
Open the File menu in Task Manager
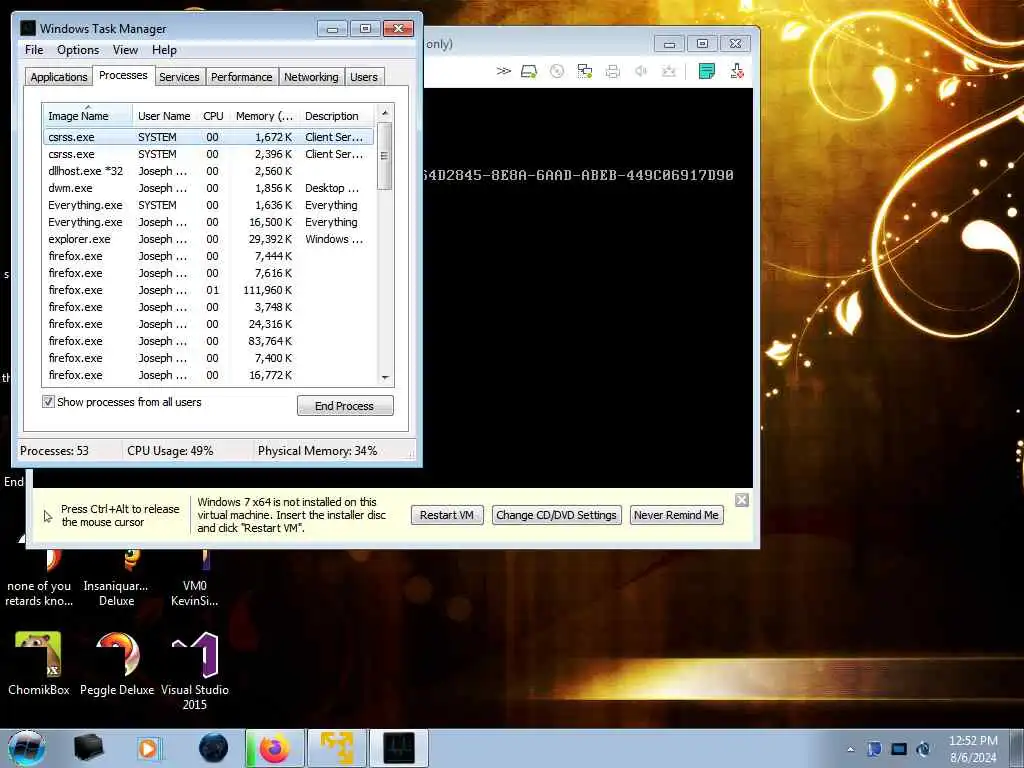coord(34,50)
